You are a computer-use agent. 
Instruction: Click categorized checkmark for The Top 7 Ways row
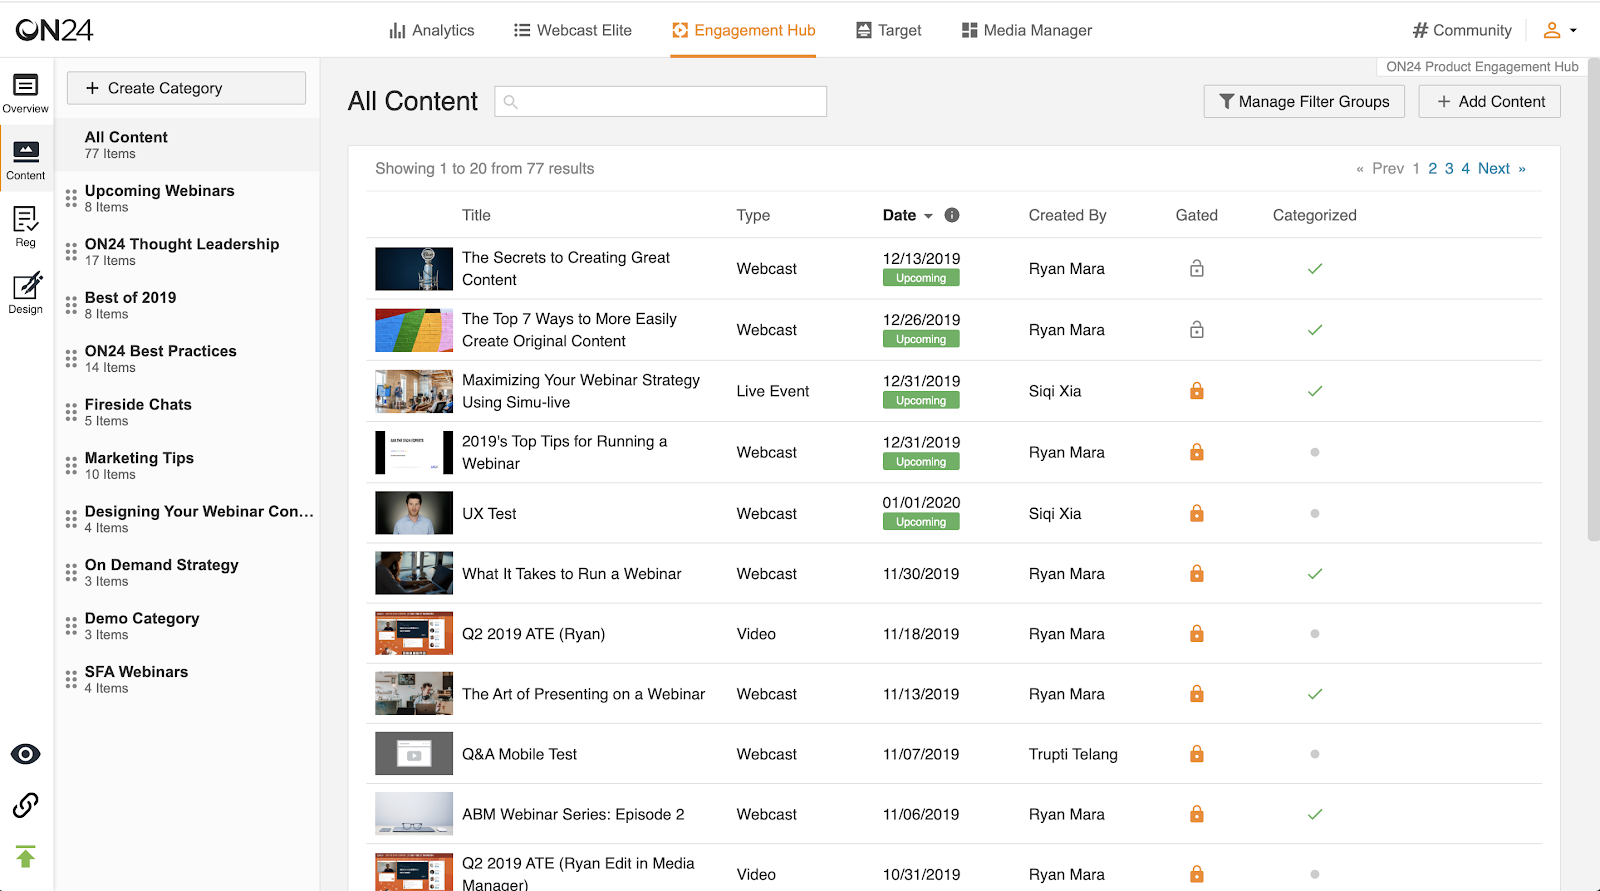1315,329
